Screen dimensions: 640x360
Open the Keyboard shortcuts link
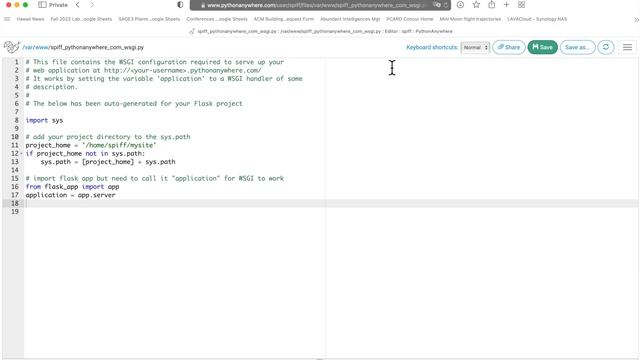tap(432, 47)
